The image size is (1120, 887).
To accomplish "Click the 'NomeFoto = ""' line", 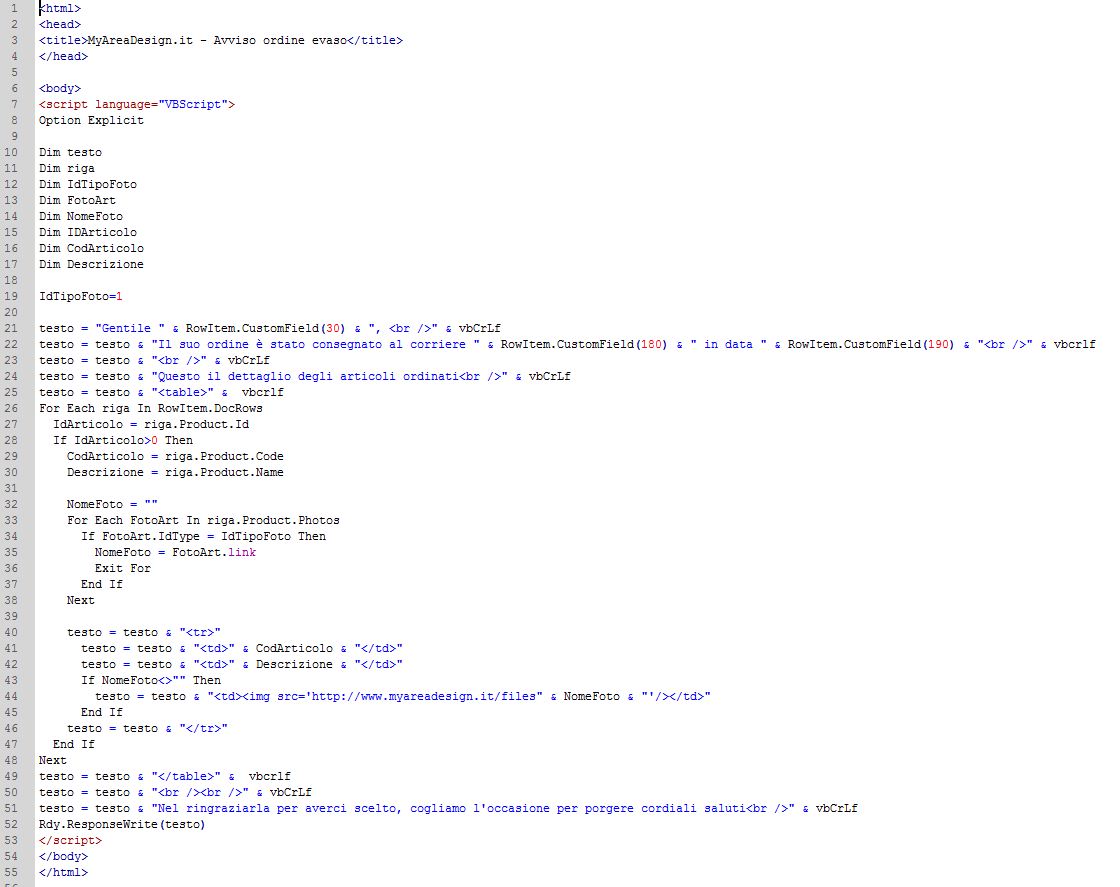I will tap(112, 504).
